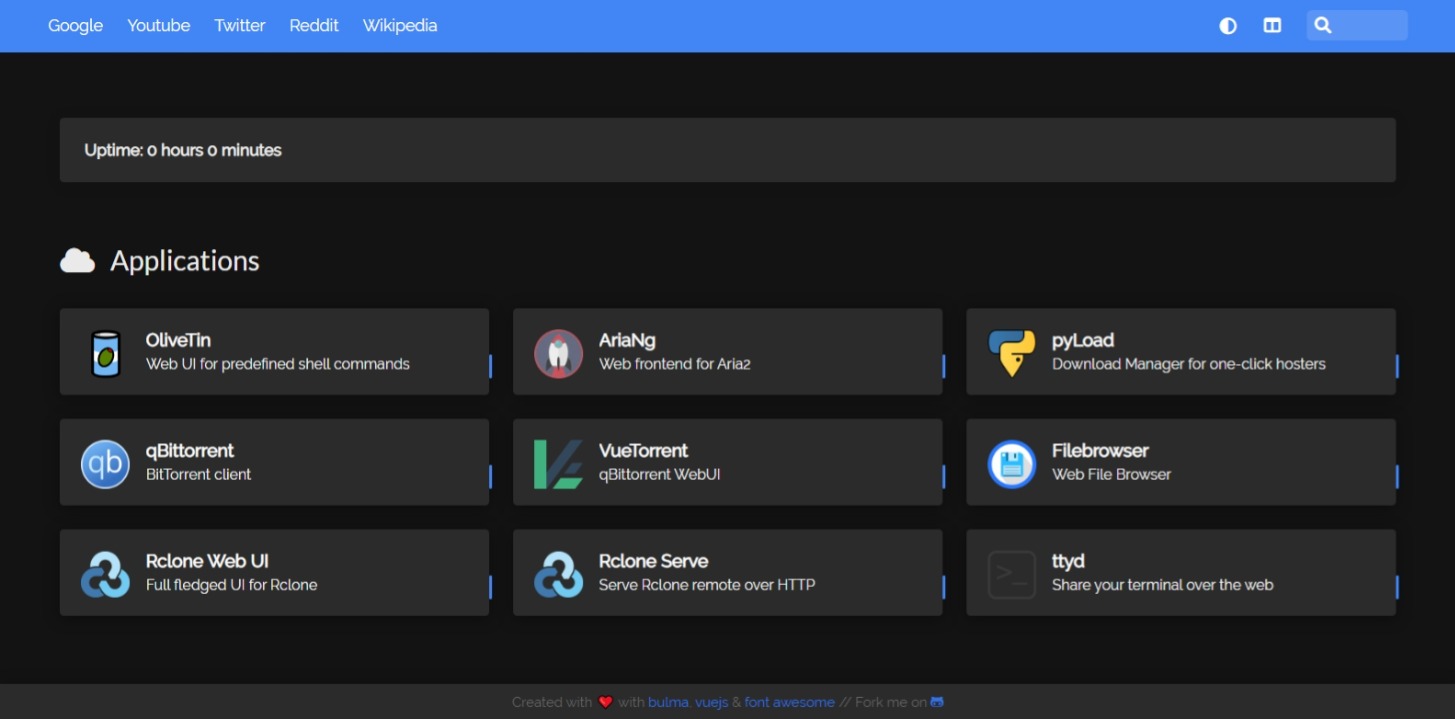Click the ttyd terminal prompt icon
The height and width of the screenshot is (719, 1455).
coord(1011,575)
